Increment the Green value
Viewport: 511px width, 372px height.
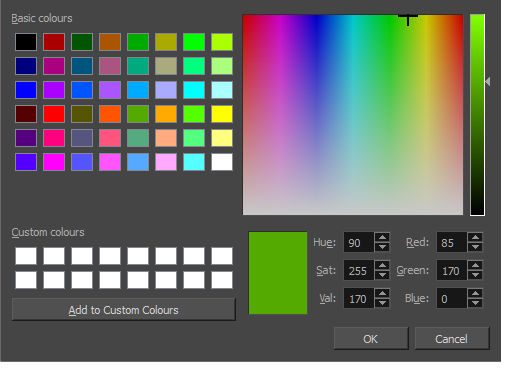tap(475, 266)
